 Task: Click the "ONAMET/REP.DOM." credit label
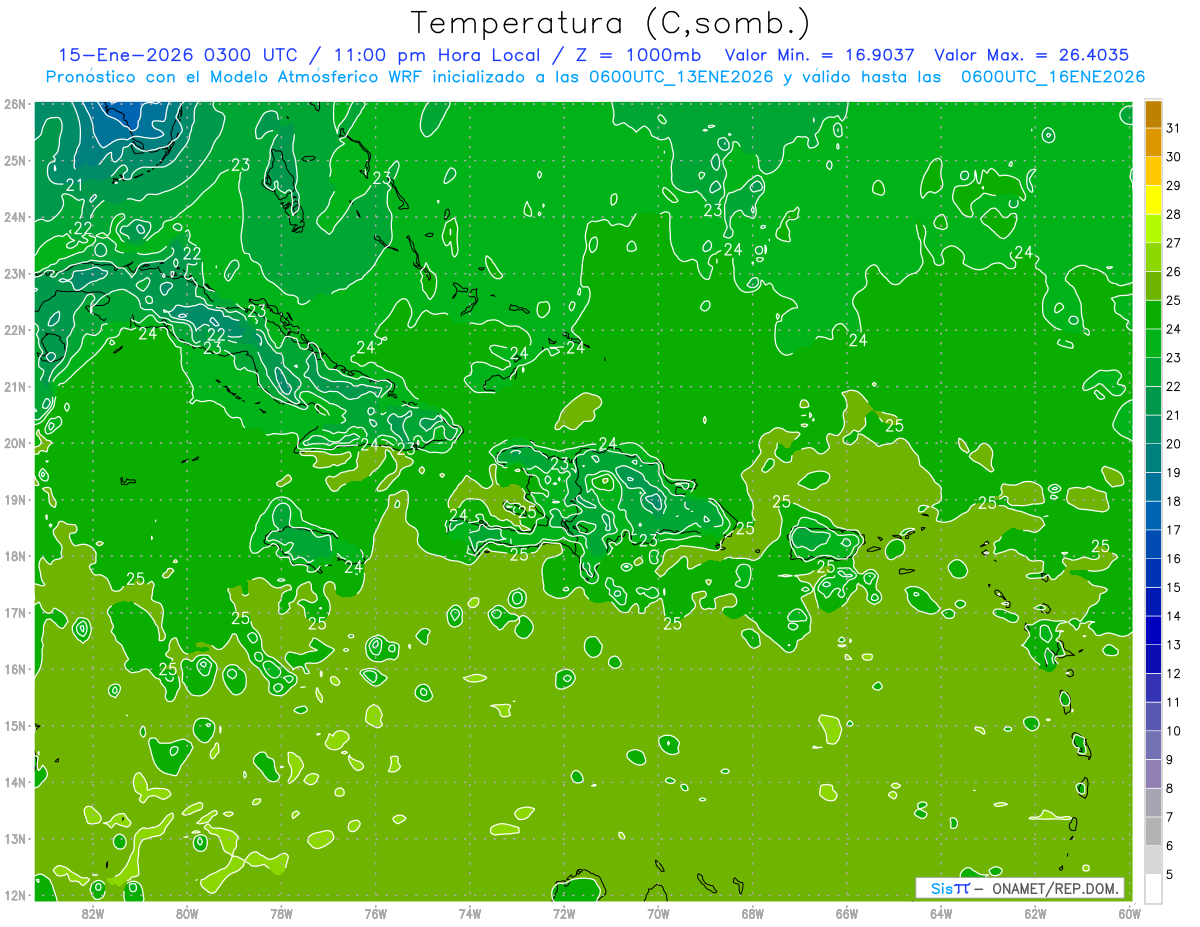(1055, 888)
